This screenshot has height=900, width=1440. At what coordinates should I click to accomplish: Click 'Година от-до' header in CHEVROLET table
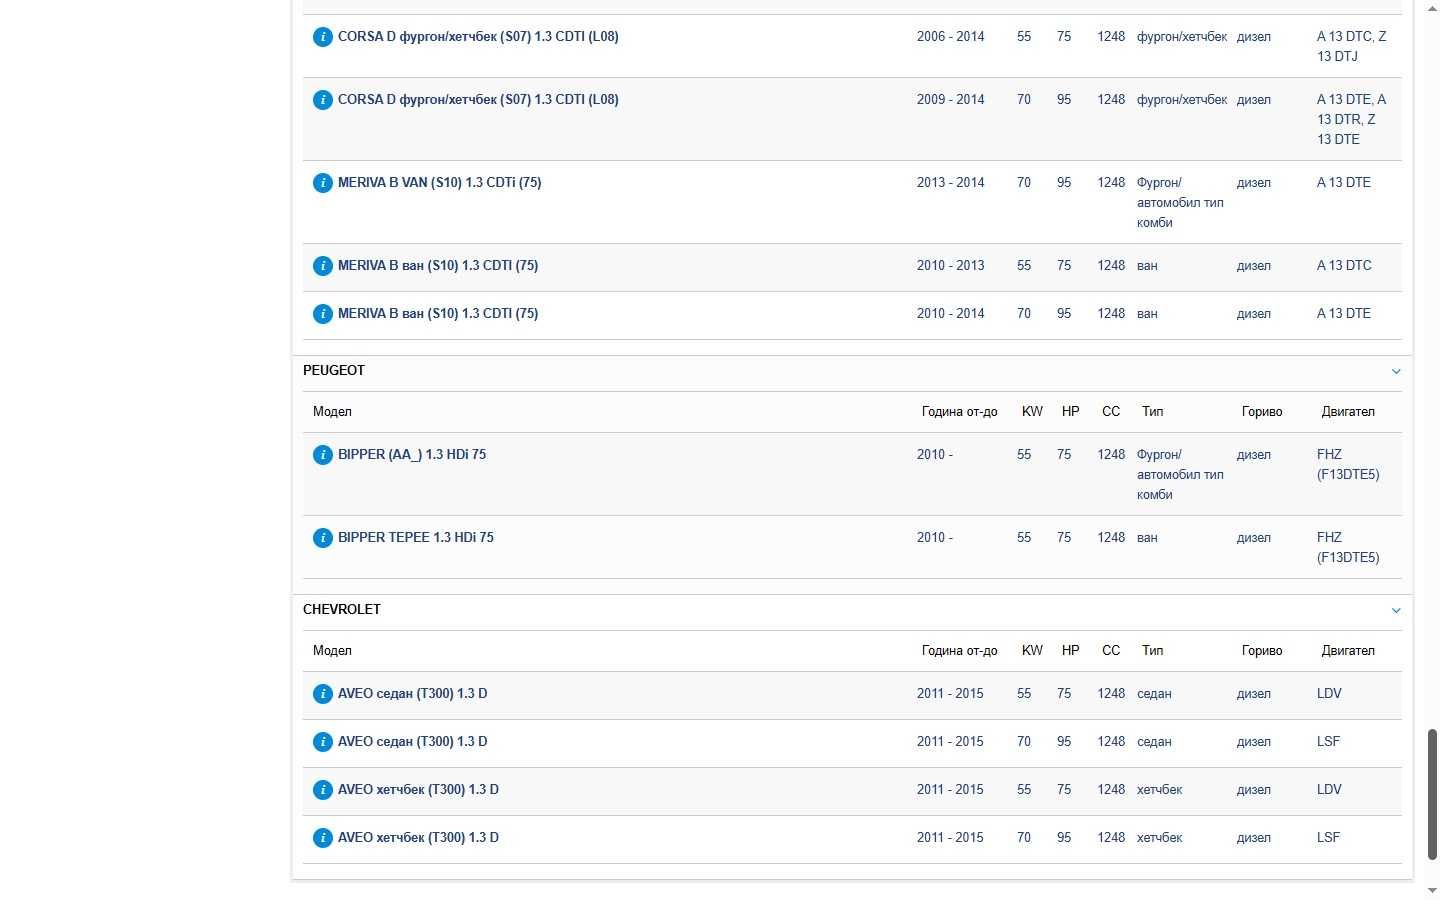tap(960, 650)
